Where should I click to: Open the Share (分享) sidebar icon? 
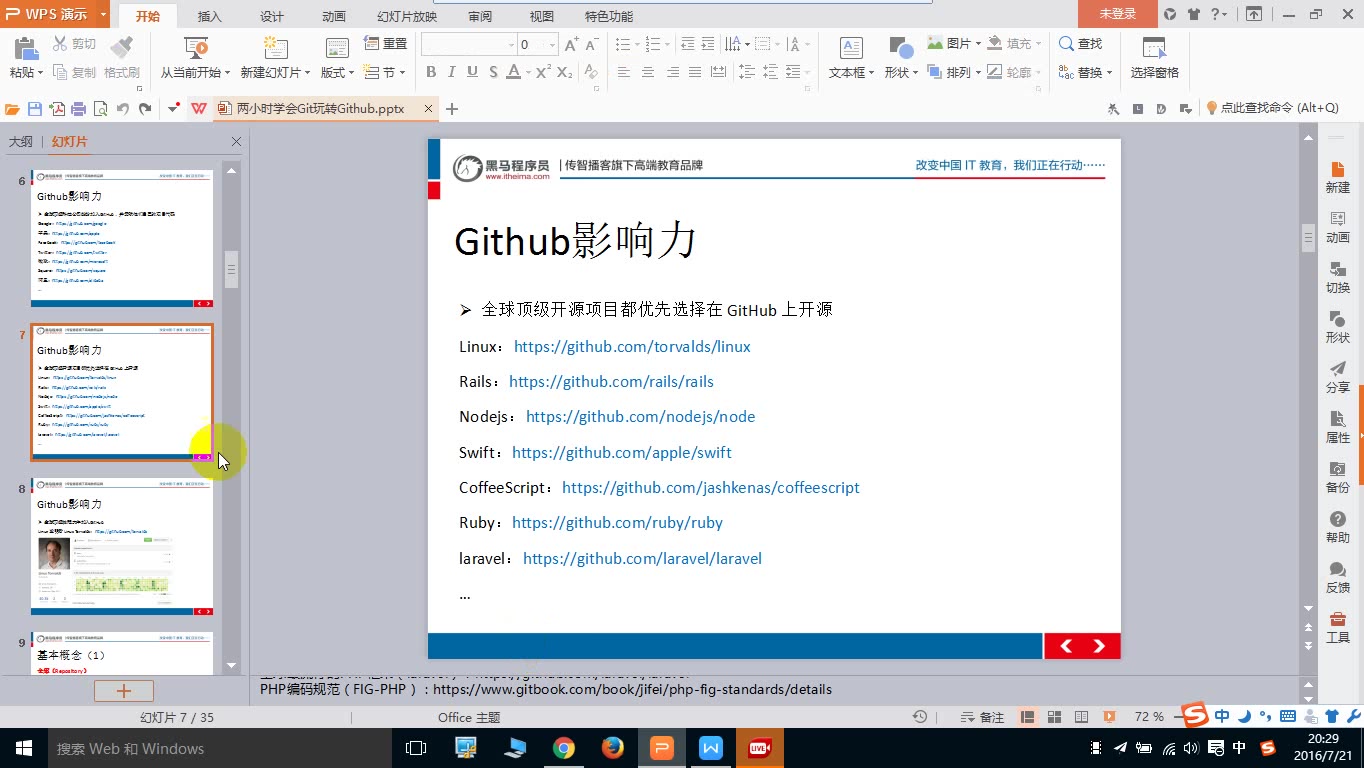(1338, 377)
